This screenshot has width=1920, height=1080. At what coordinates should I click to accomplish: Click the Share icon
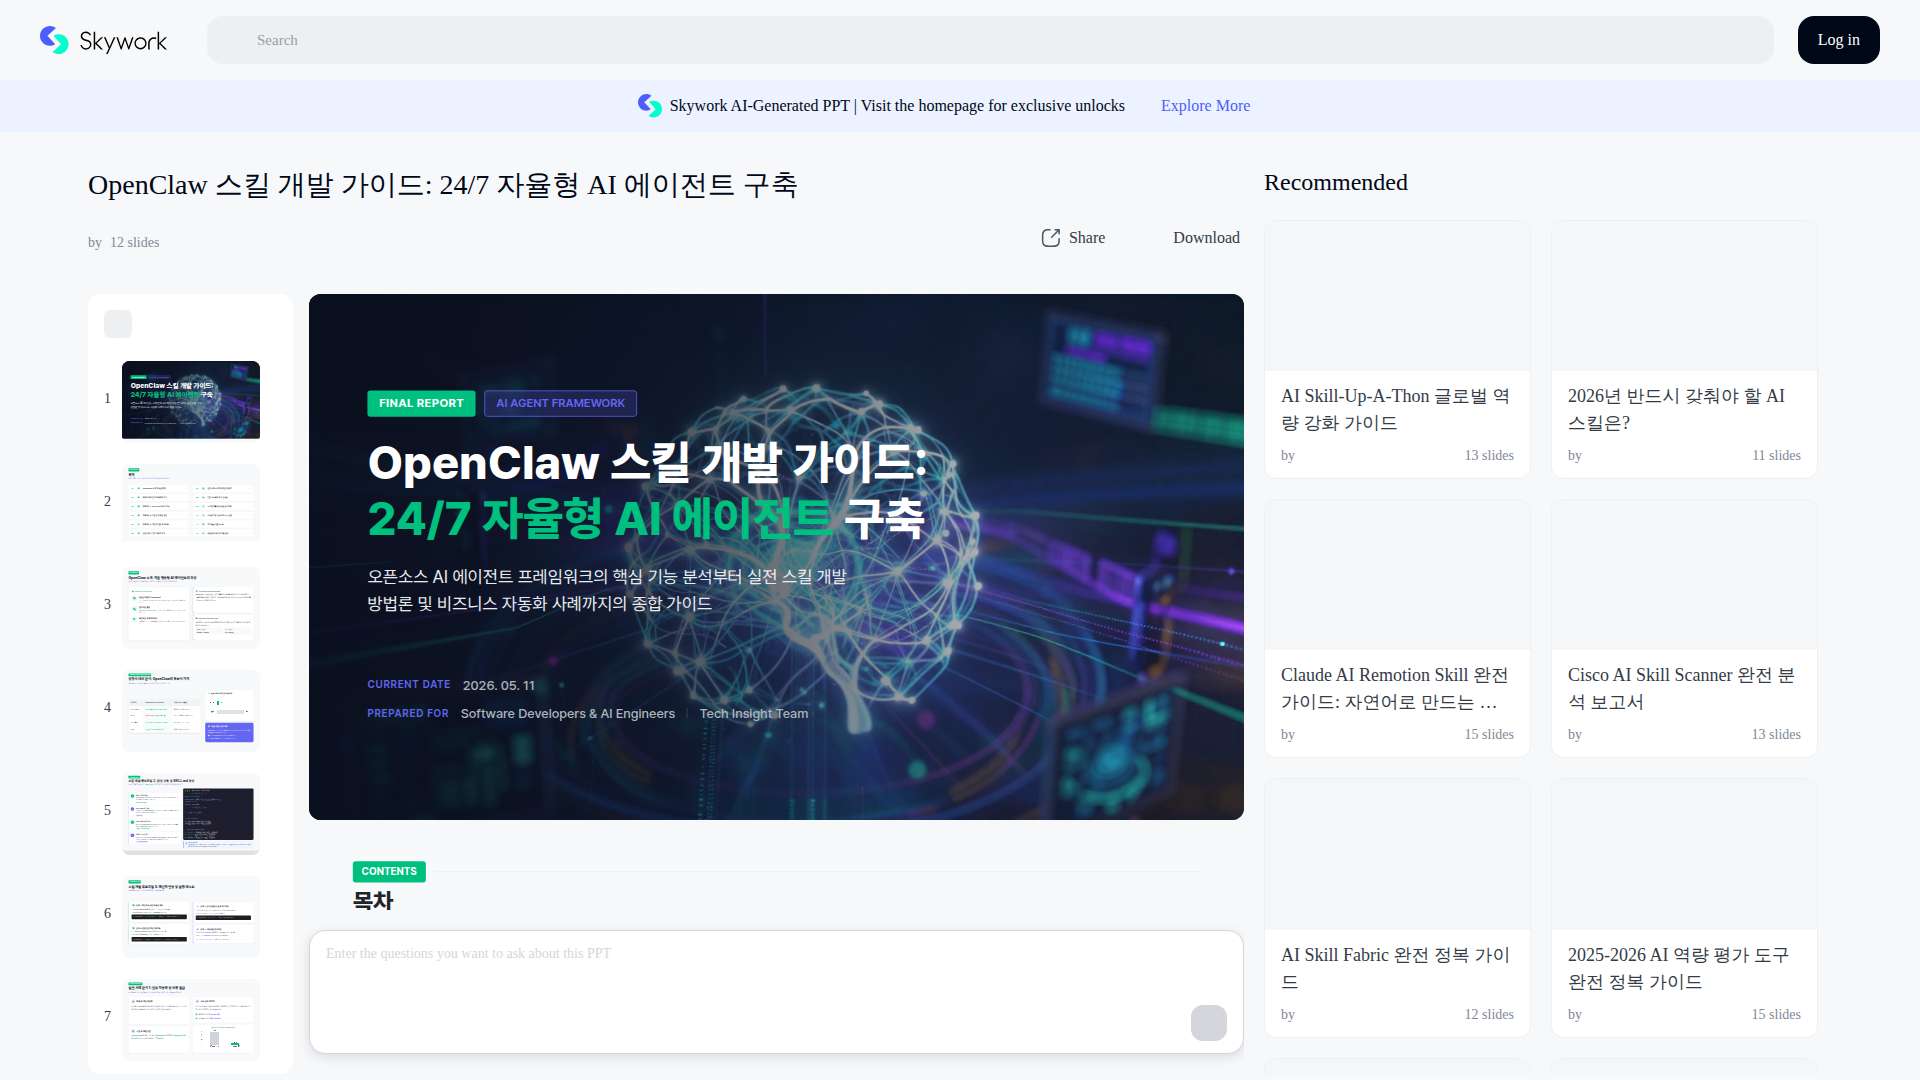pos(1051,238)
